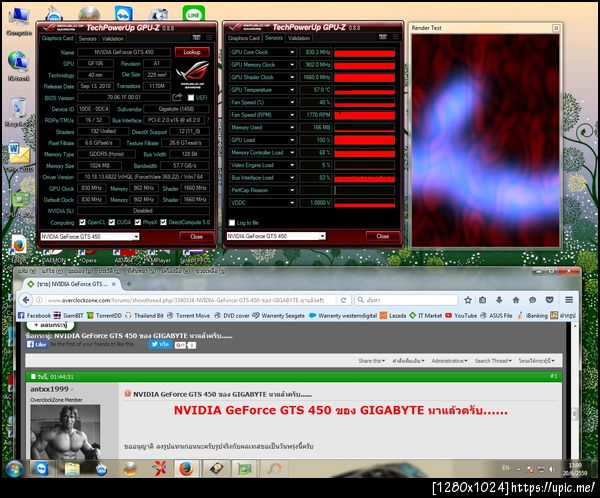Expand the VDDC sensor dropdown
Viewport: 600px width, 498px height.
[x=292, y=203]
